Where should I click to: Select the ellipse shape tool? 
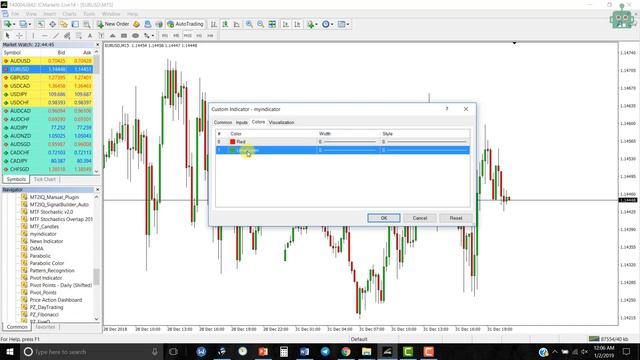tap(136, 36)
